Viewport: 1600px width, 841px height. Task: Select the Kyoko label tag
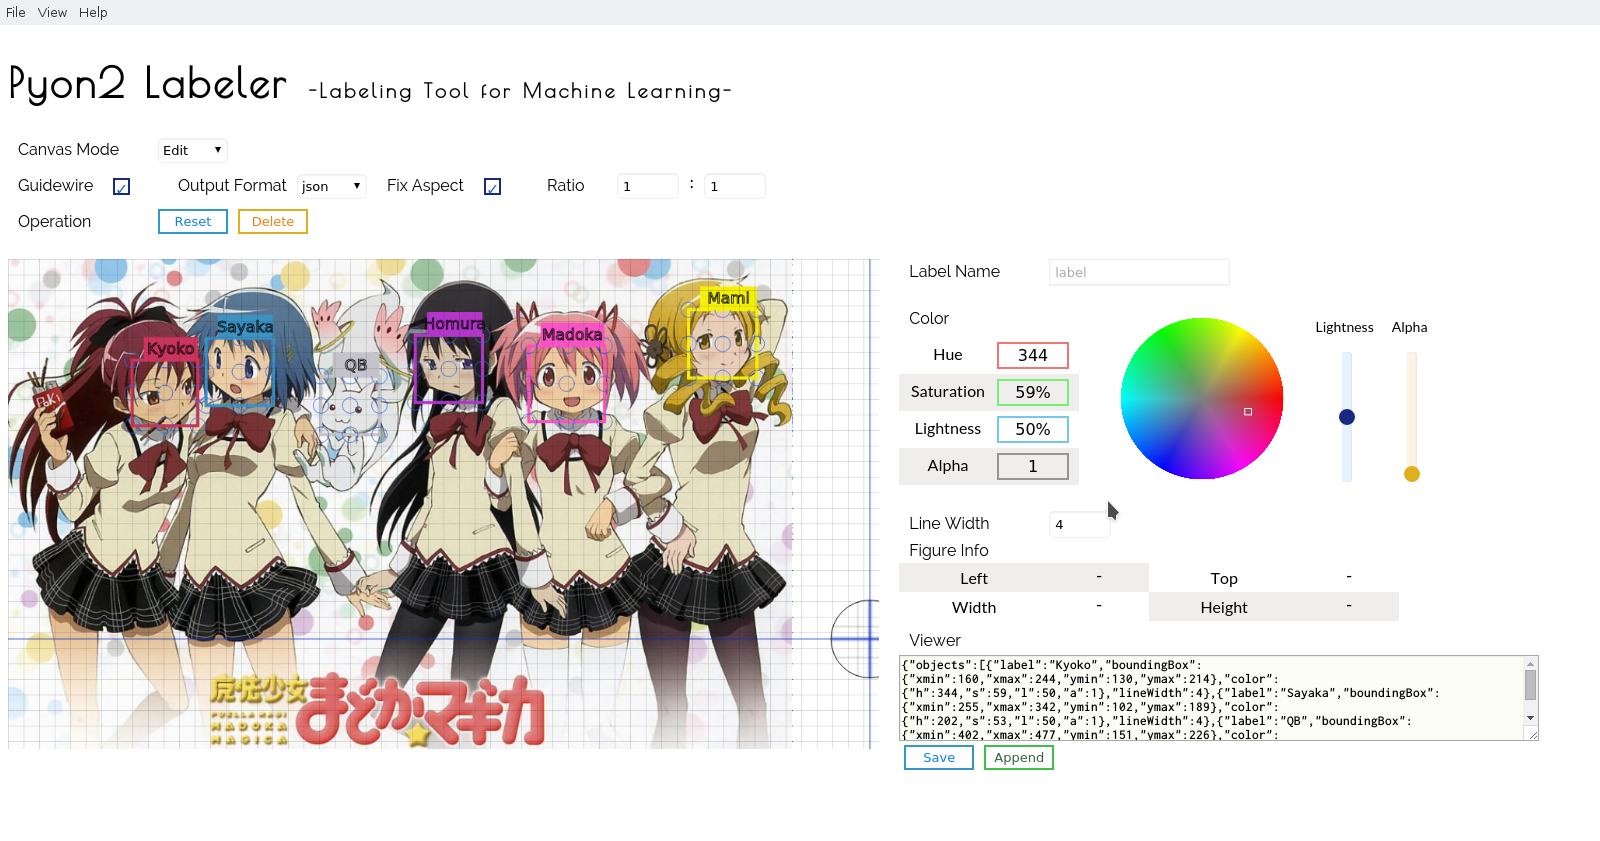coord(170,348)
